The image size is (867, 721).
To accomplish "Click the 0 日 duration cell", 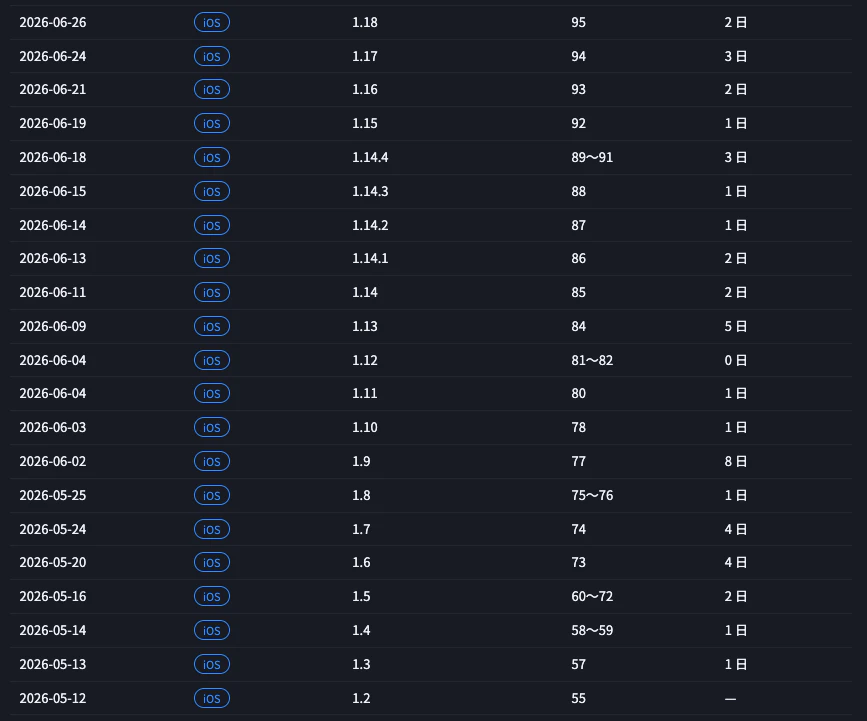I will [x=735, y=360].
